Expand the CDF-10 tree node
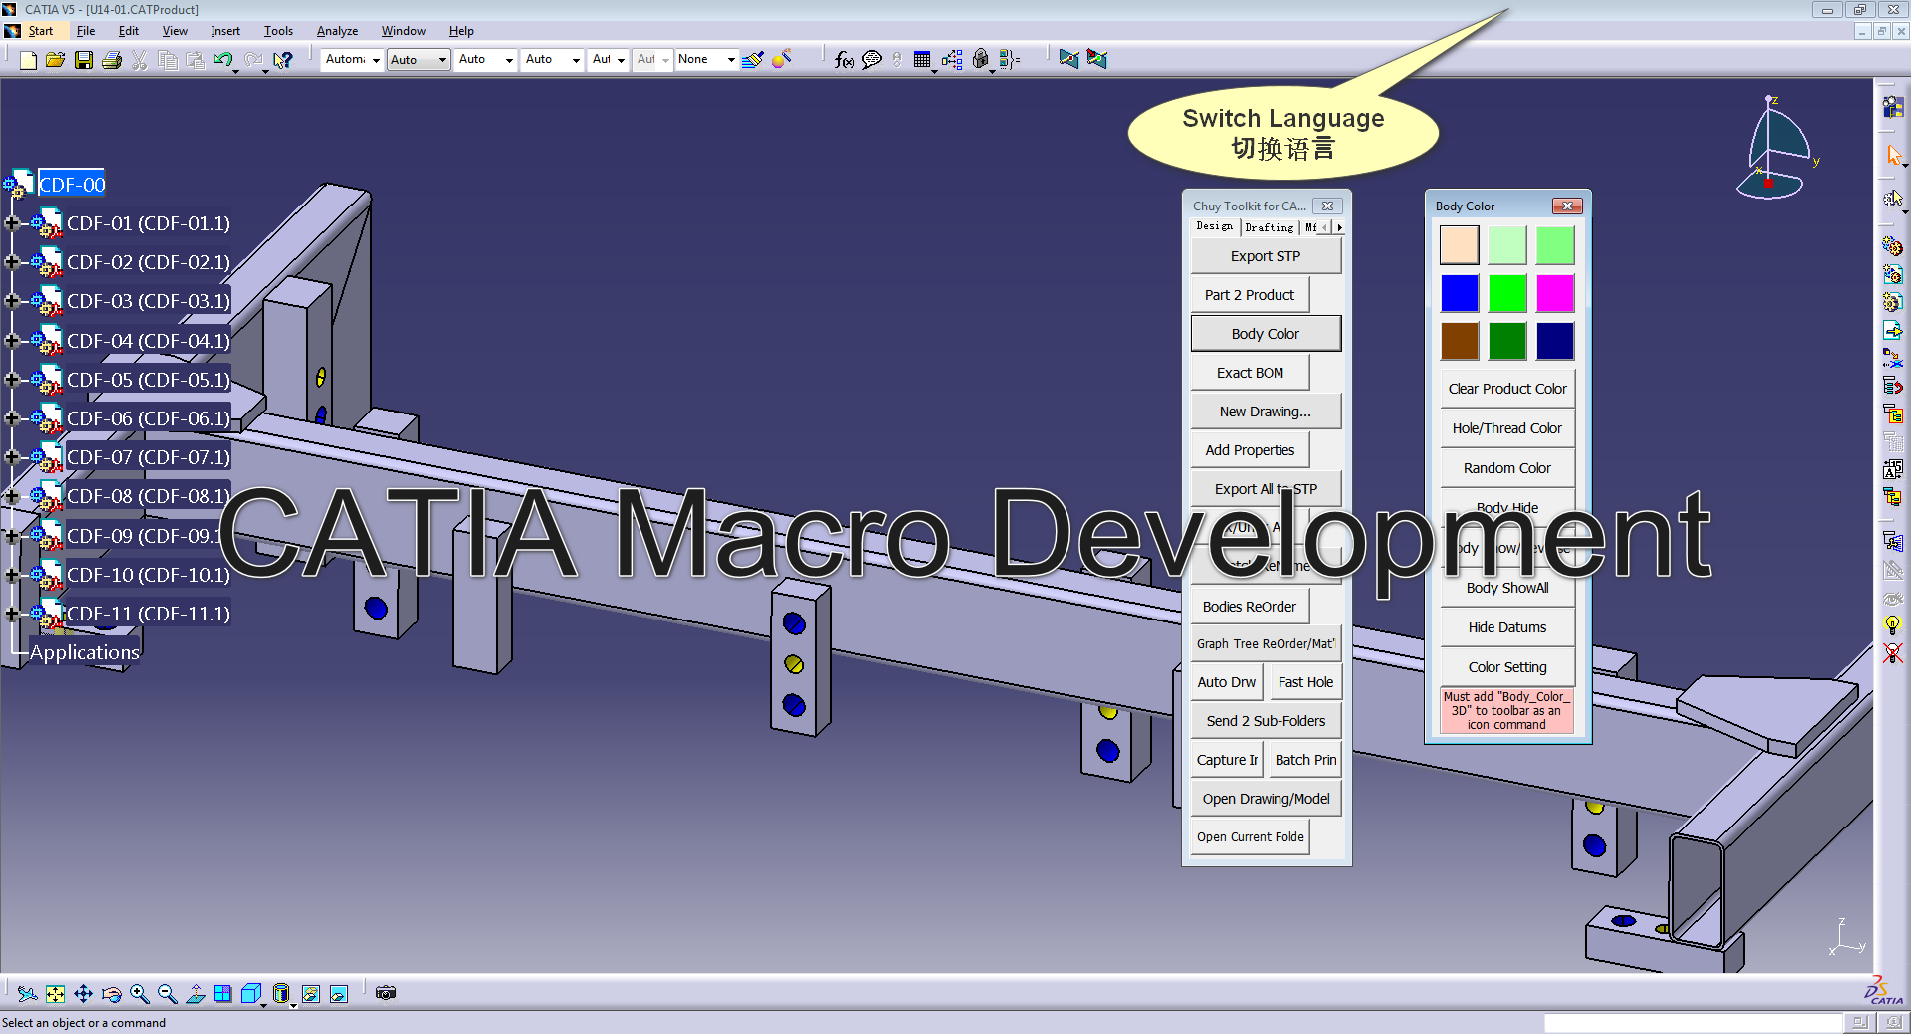 point(12,575)
